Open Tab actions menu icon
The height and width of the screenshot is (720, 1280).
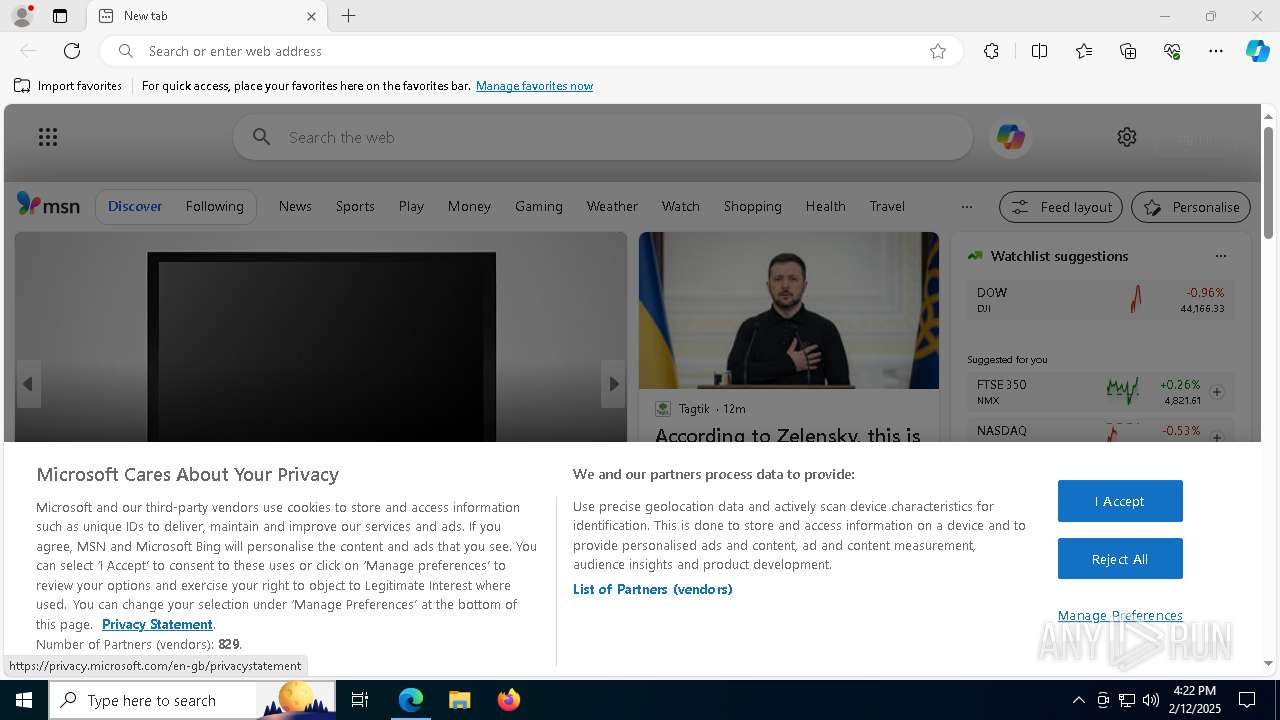point(60,16)
